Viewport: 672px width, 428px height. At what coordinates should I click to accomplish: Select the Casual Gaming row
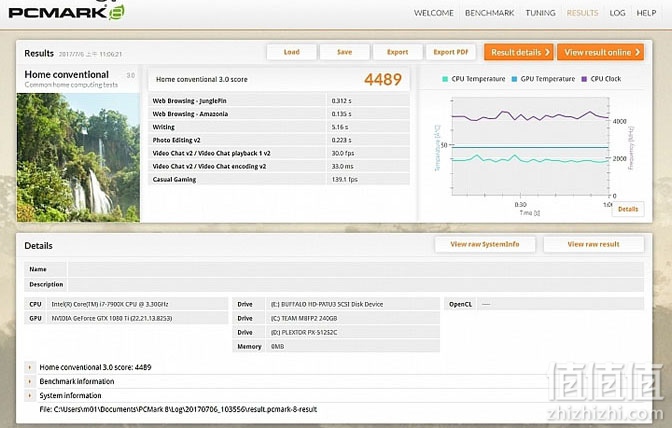click(x=279, y=179)
